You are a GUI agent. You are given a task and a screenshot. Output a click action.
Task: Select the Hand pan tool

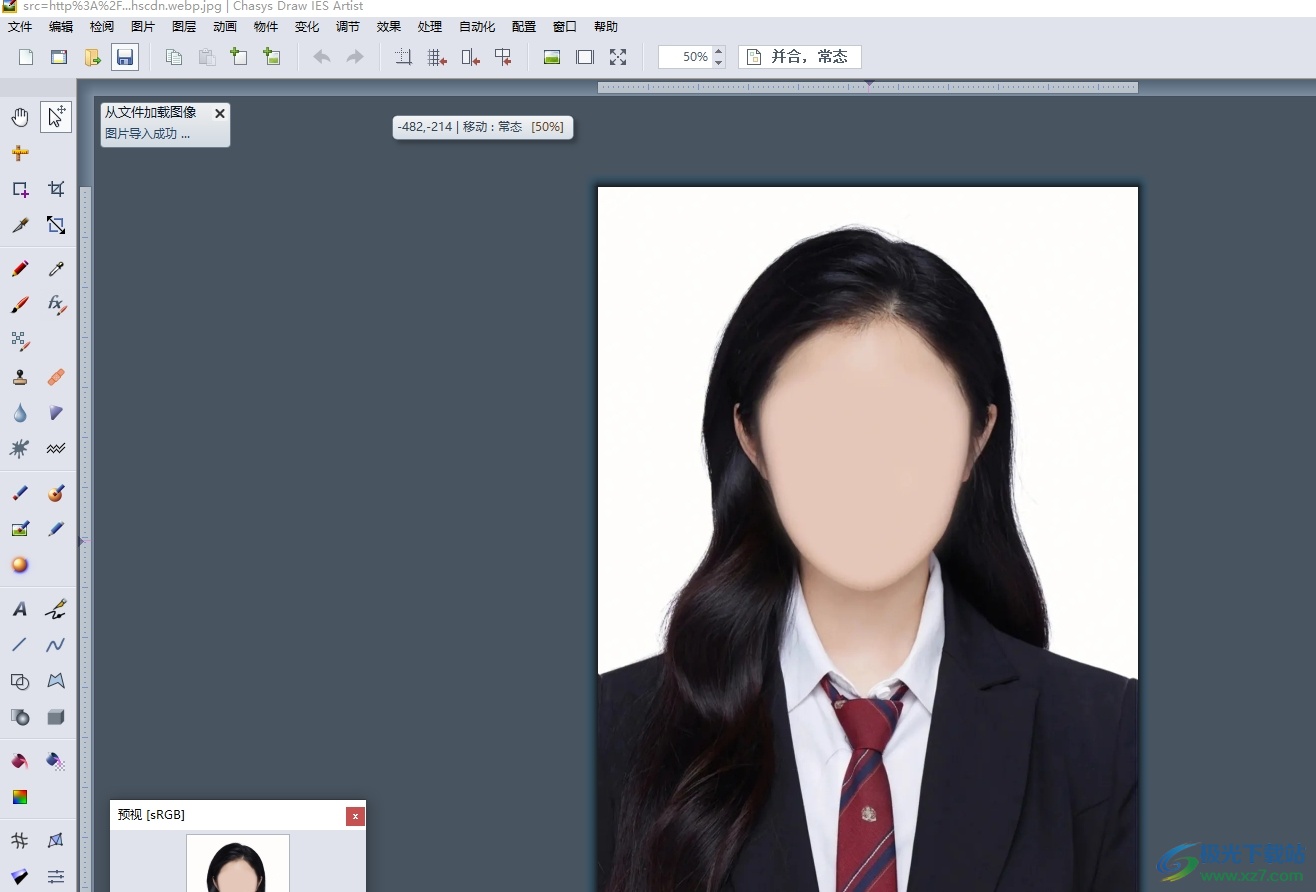[x=19, y=118]
